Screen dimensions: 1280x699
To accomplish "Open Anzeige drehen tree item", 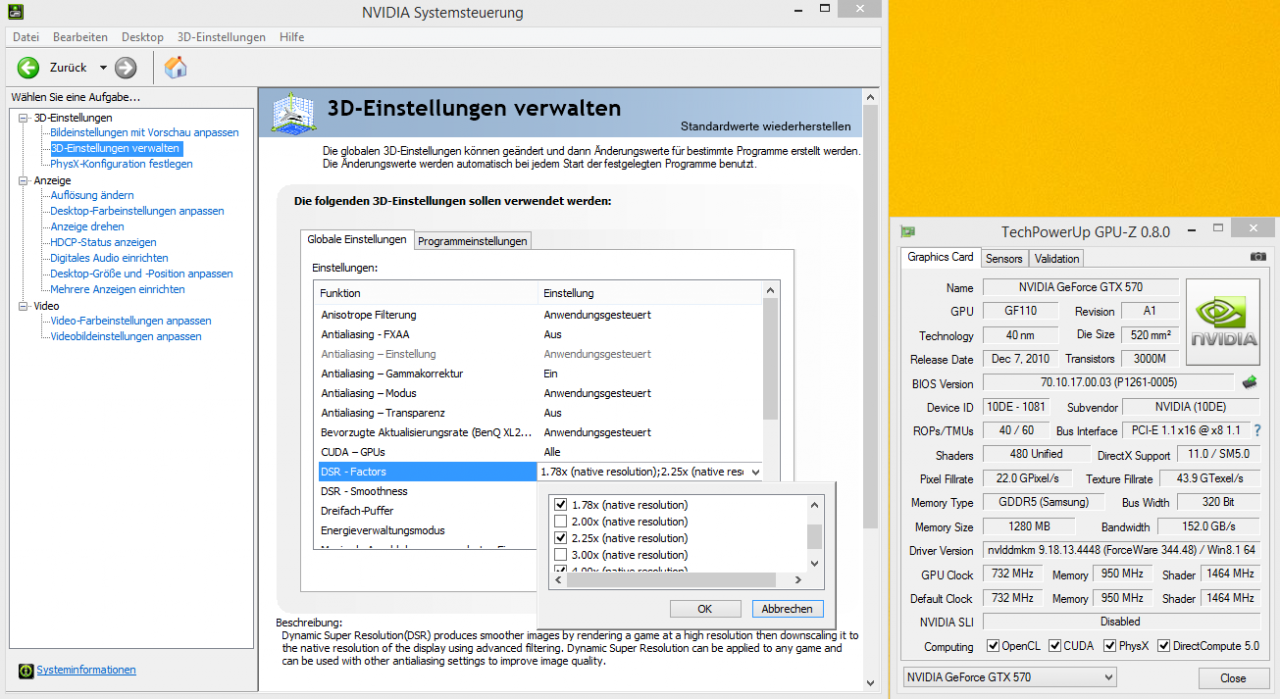I will tap(87, 227).
